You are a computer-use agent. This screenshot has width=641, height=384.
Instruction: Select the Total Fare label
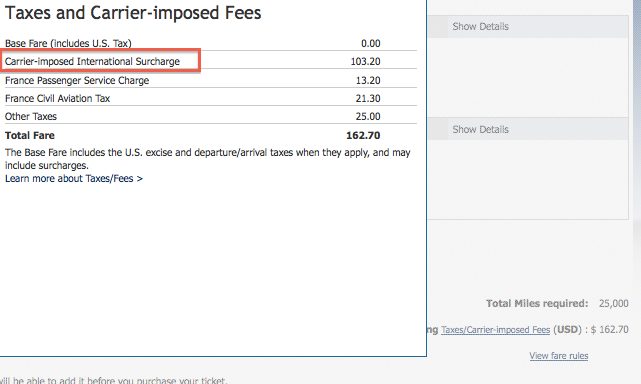coord(30,135)
